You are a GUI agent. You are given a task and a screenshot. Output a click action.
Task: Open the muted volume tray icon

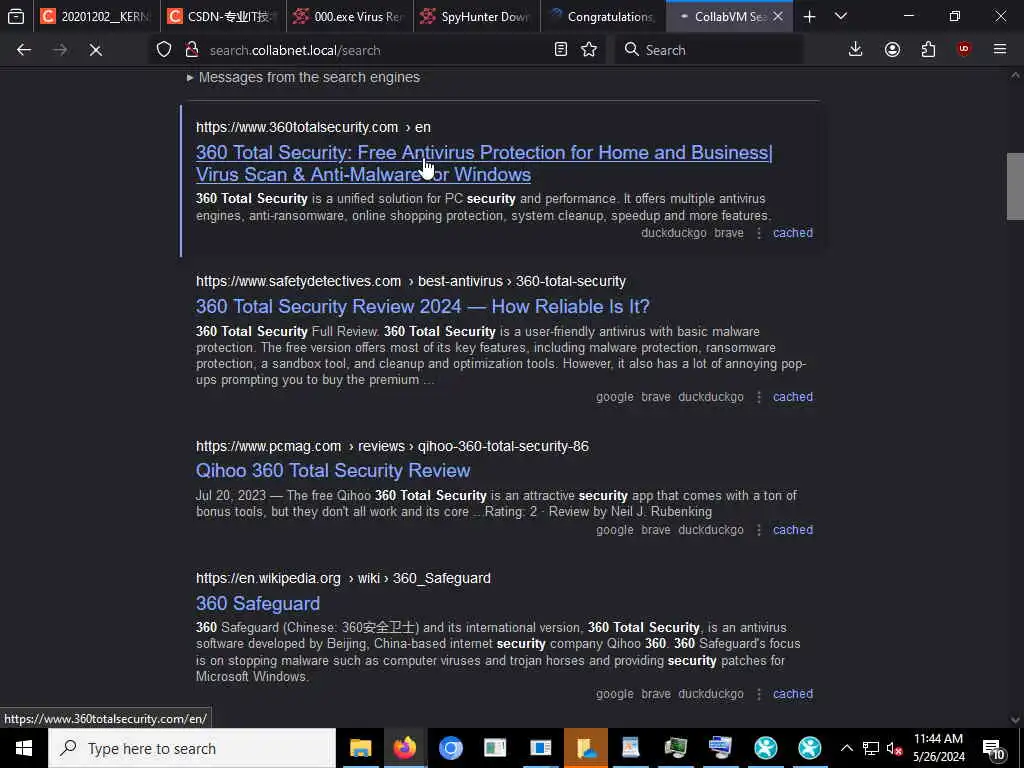point(894,748)
